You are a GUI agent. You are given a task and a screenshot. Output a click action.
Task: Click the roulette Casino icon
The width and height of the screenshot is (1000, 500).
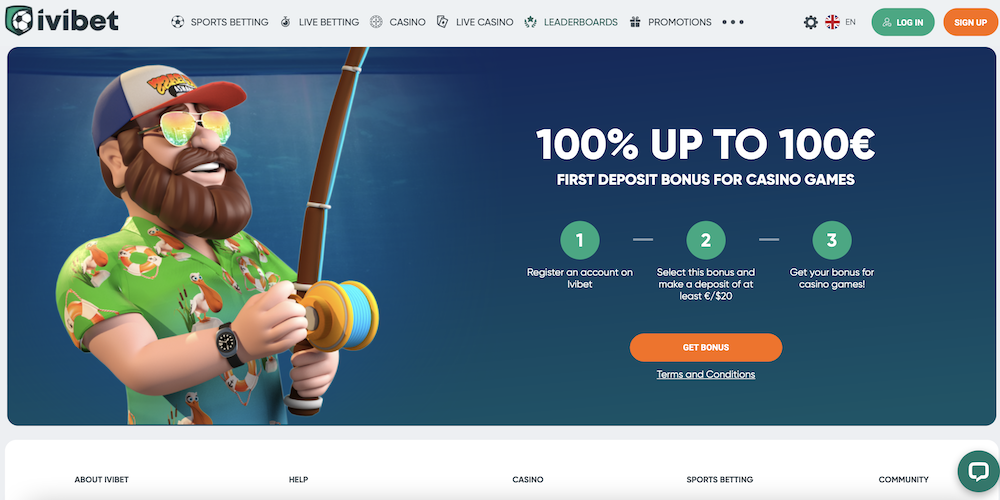[x=376, y=22]
